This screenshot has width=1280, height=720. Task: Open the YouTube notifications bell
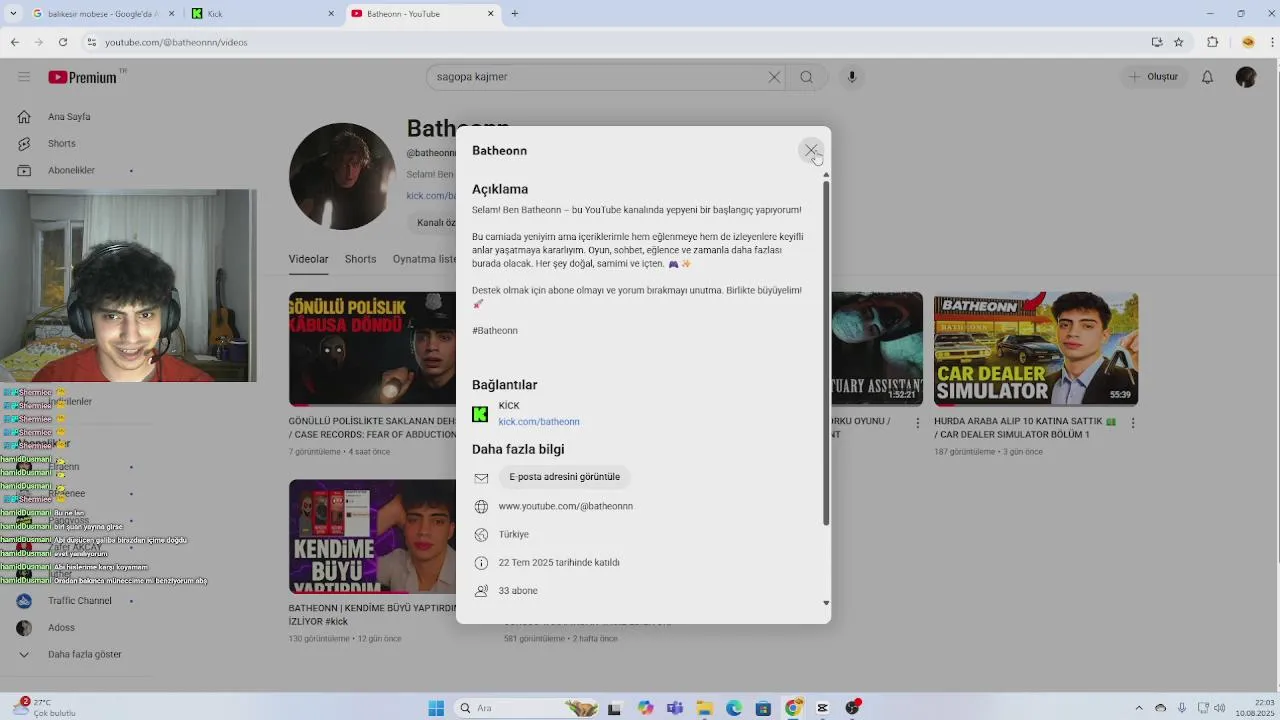click(1207, 77)
